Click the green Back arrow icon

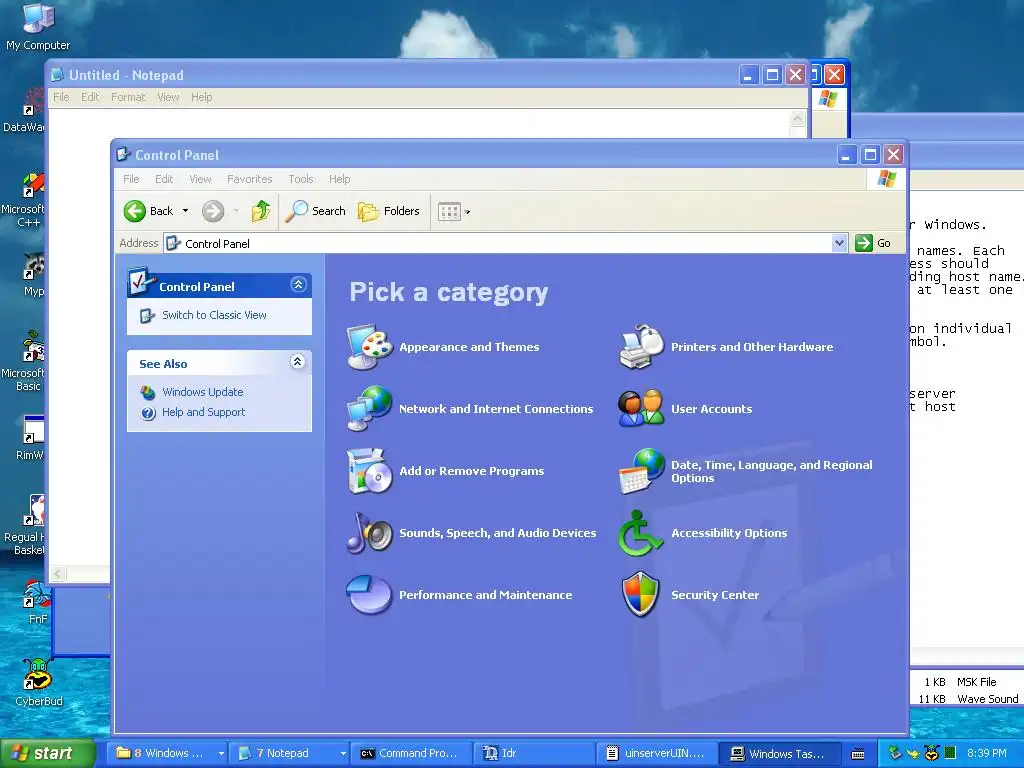click(135, 211)
